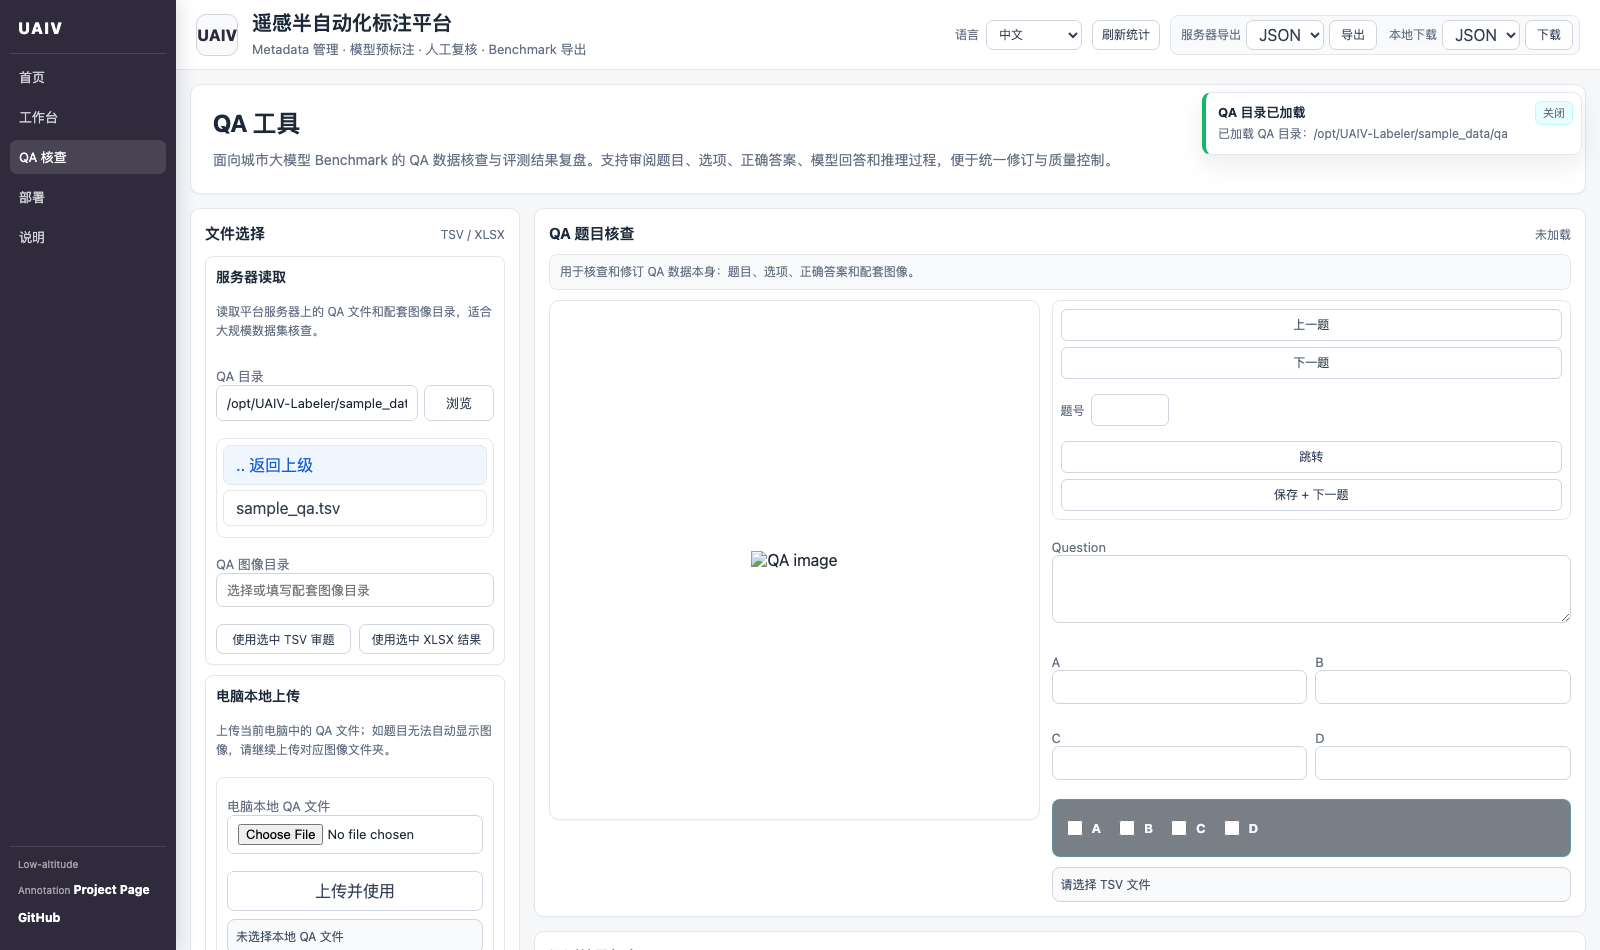Click the UAIV logo icon in header
1600x950 pixels.
[x=217, y=35]
